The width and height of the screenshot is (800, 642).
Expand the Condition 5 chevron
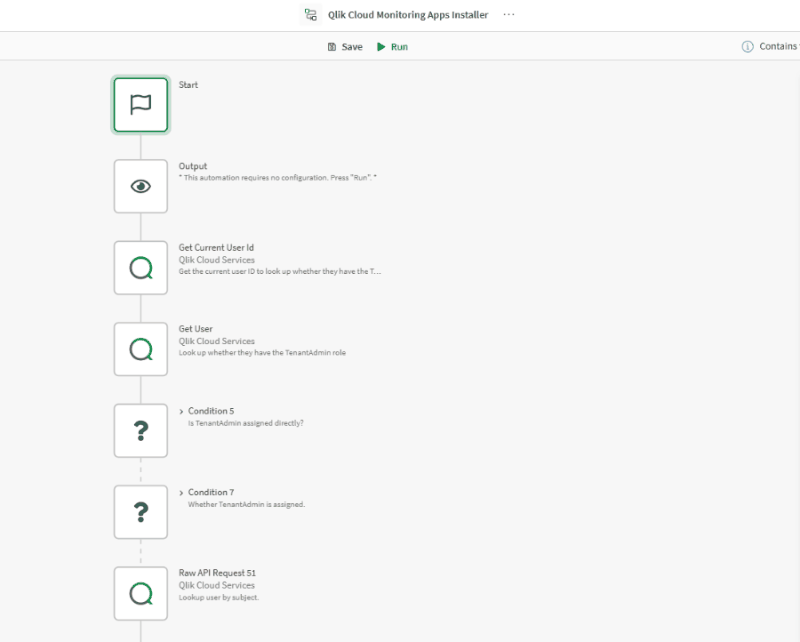[x=181, y=411]
